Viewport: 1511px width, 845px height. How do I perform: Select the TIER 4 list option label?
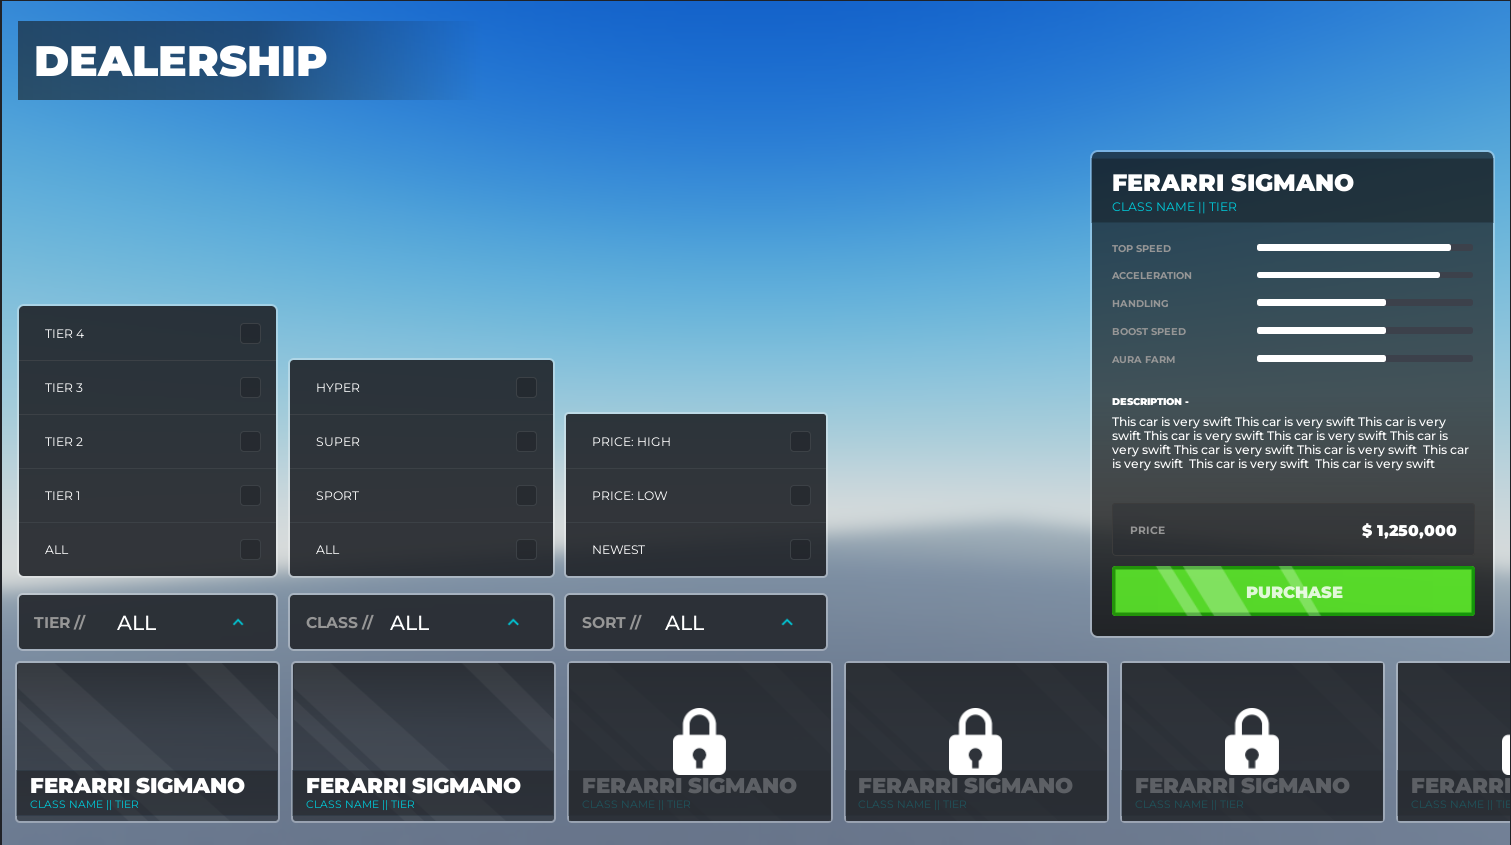coord(64,334)
